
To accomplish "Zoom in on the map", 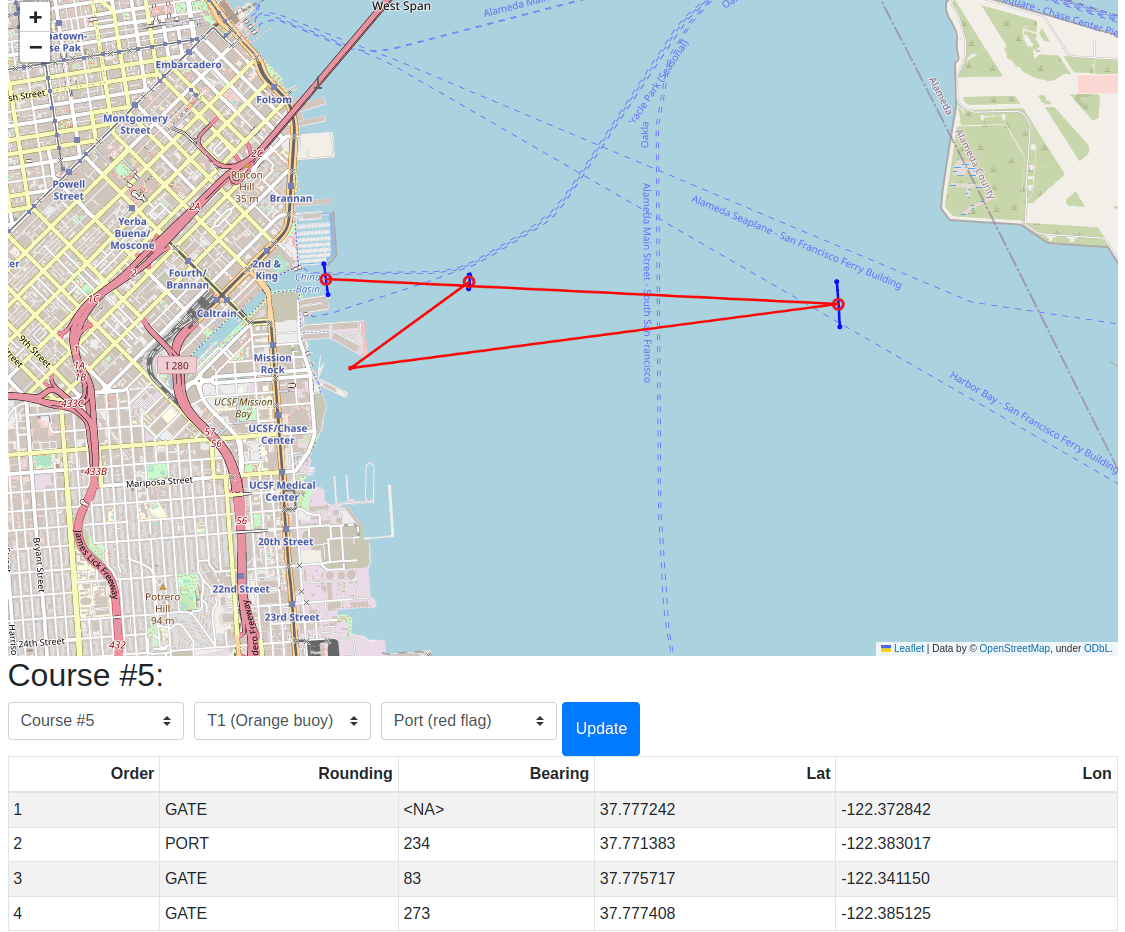I will pos(35,17).
